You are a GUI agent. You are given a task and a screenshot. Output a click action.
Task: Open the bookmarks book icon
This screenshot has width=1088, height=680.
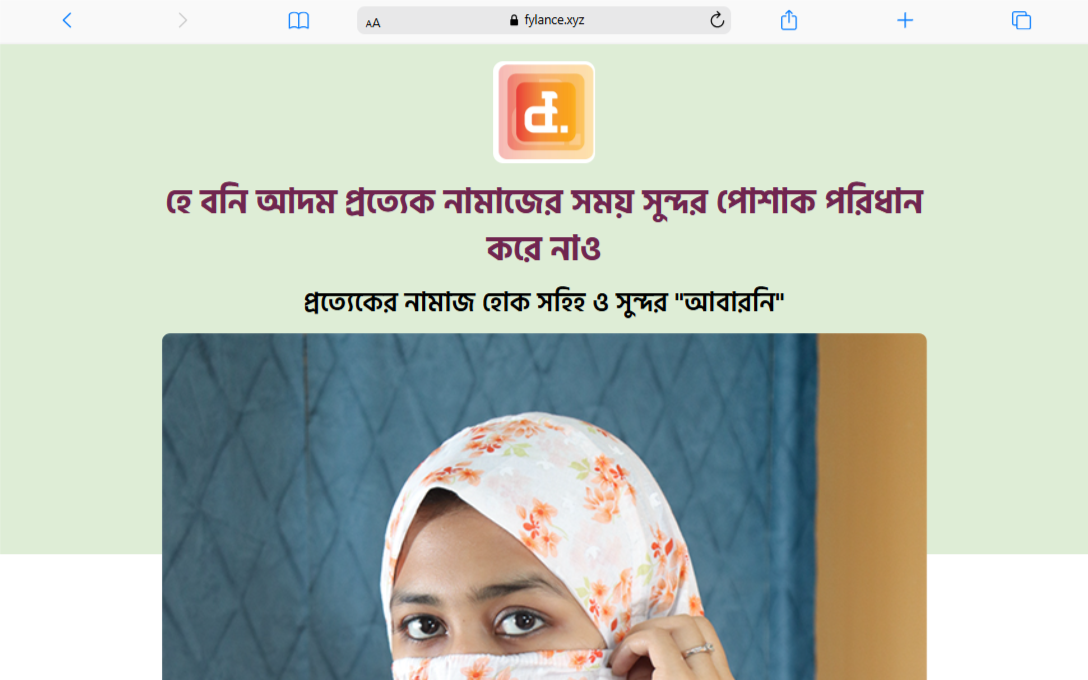click(x=298, y=20)
